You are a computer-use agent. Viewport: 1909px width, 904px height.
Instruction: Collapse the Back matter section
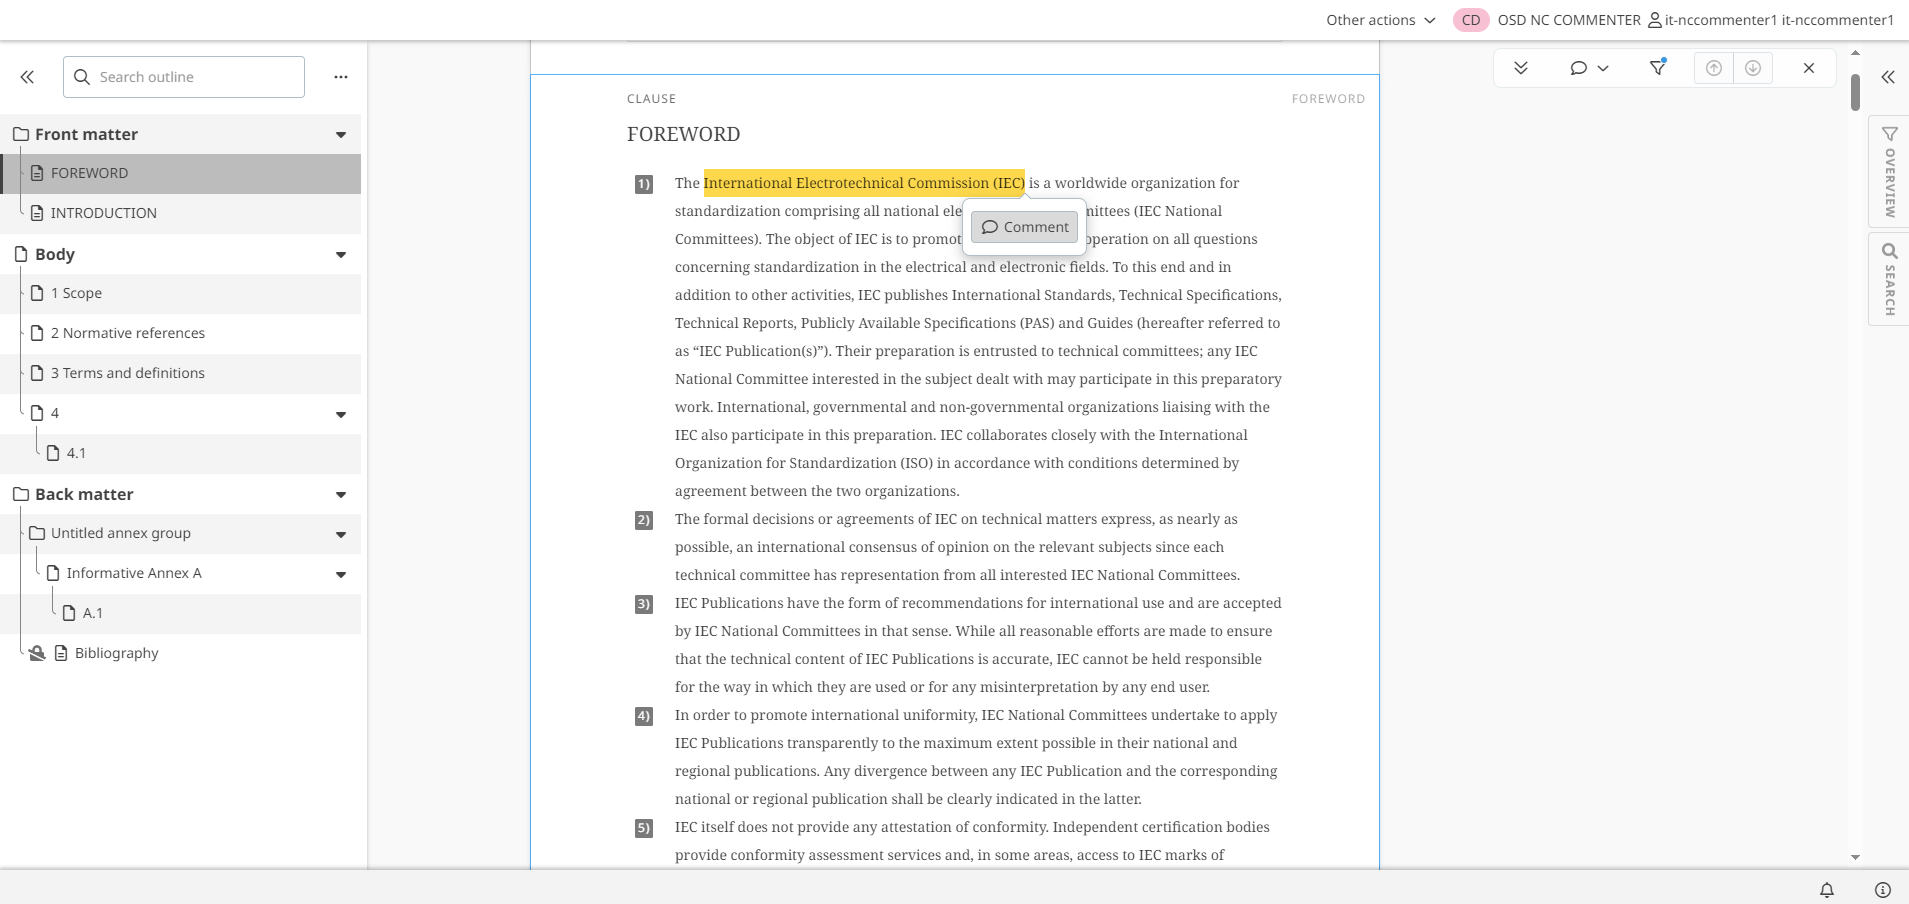coord(341,495)
